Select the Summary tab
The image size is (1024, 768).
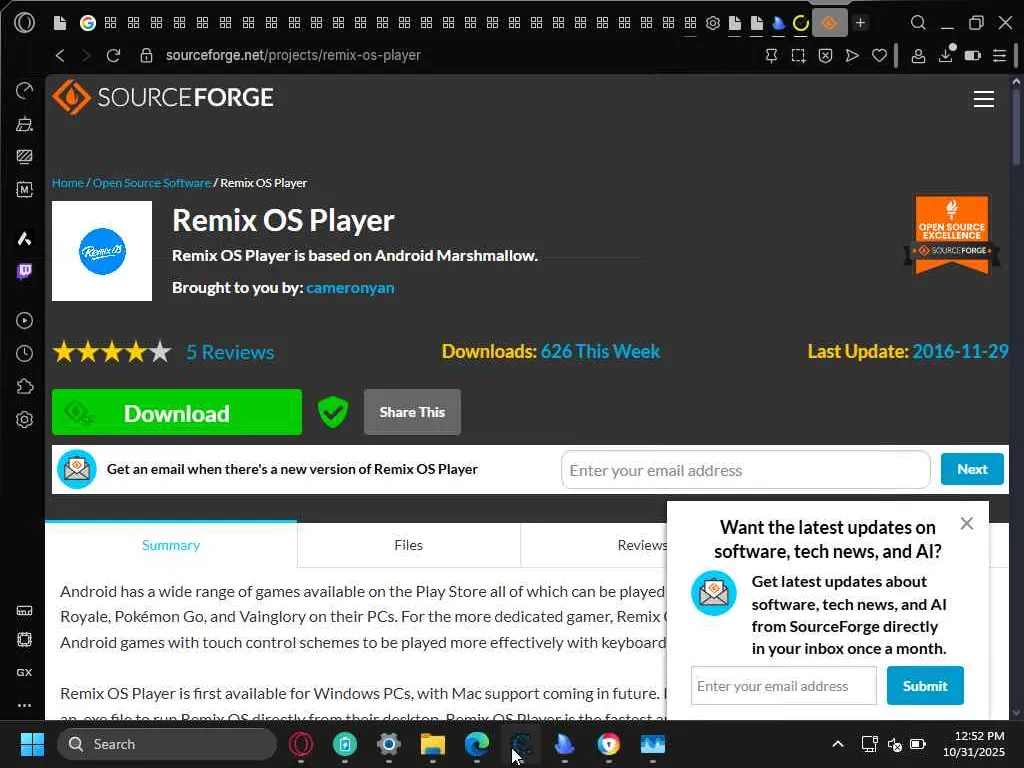click(171, 545)
